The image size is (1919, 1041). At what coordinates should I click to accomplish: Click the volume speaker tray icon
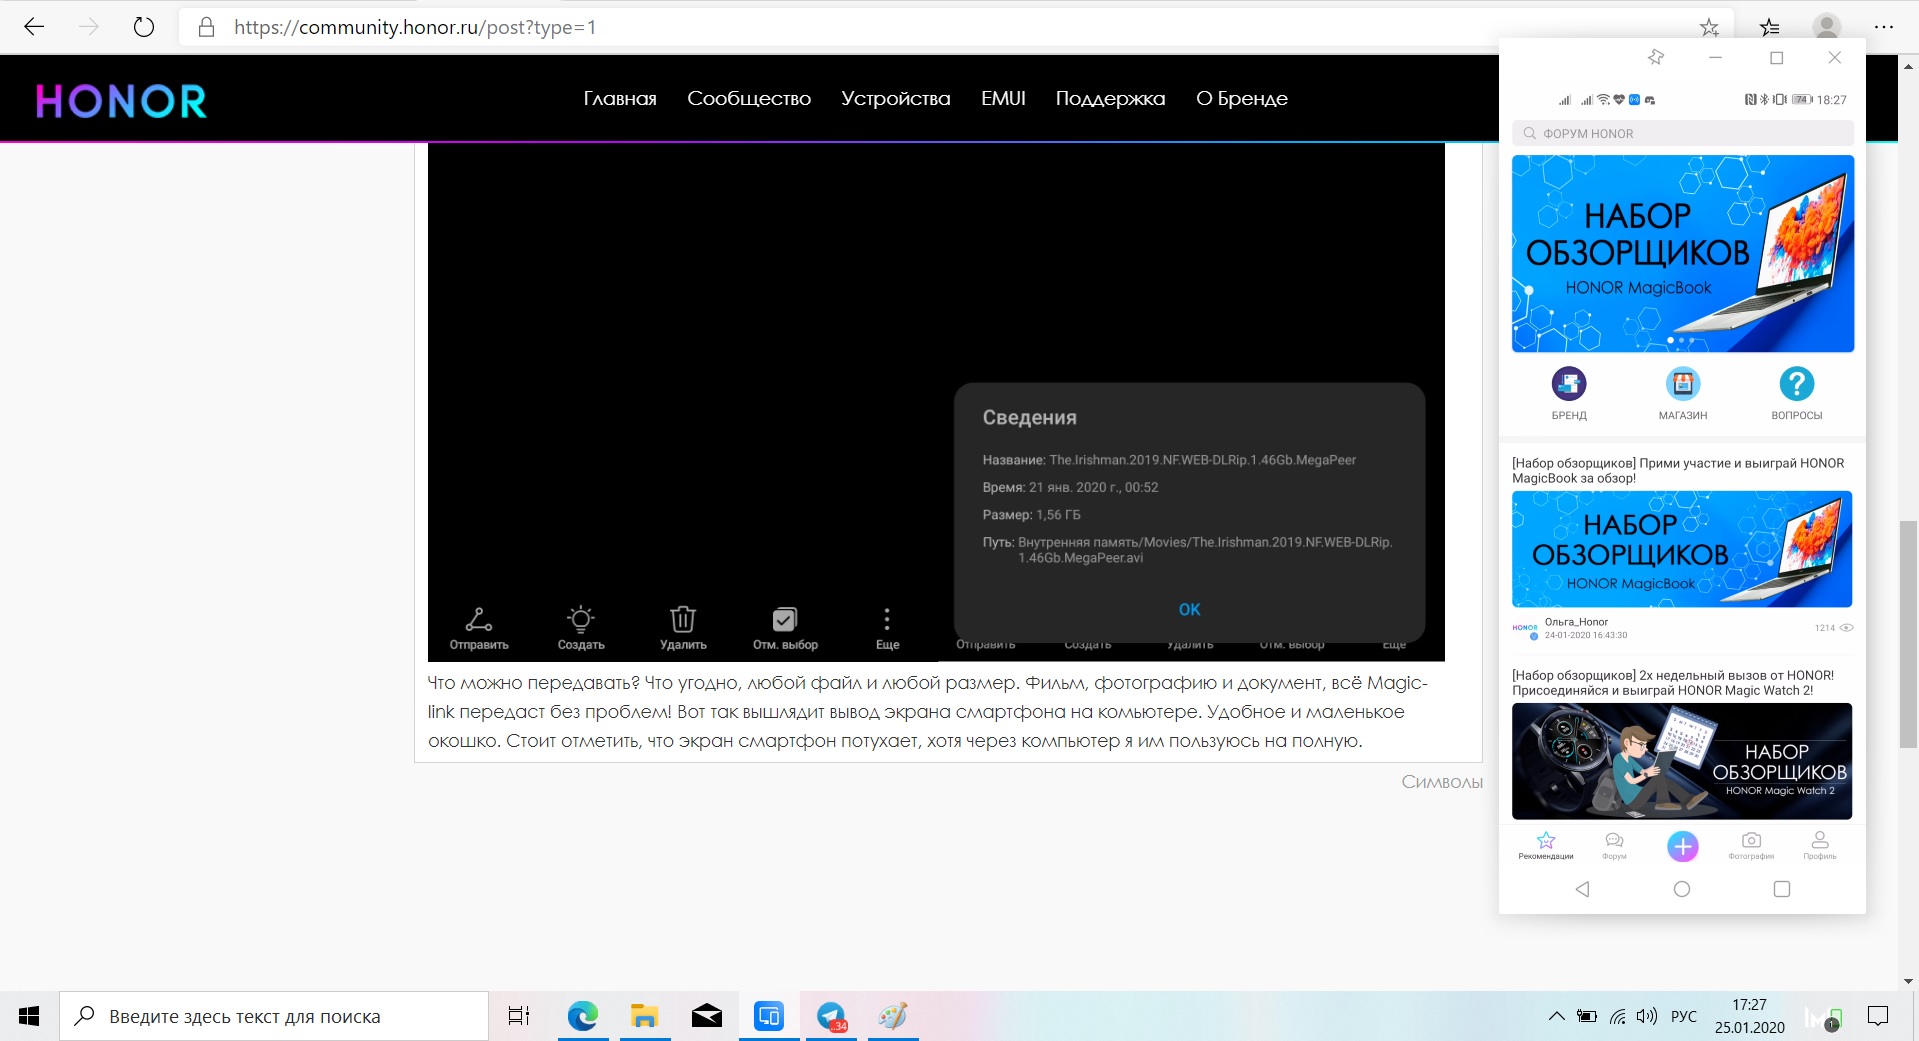pos(1647,1016)
